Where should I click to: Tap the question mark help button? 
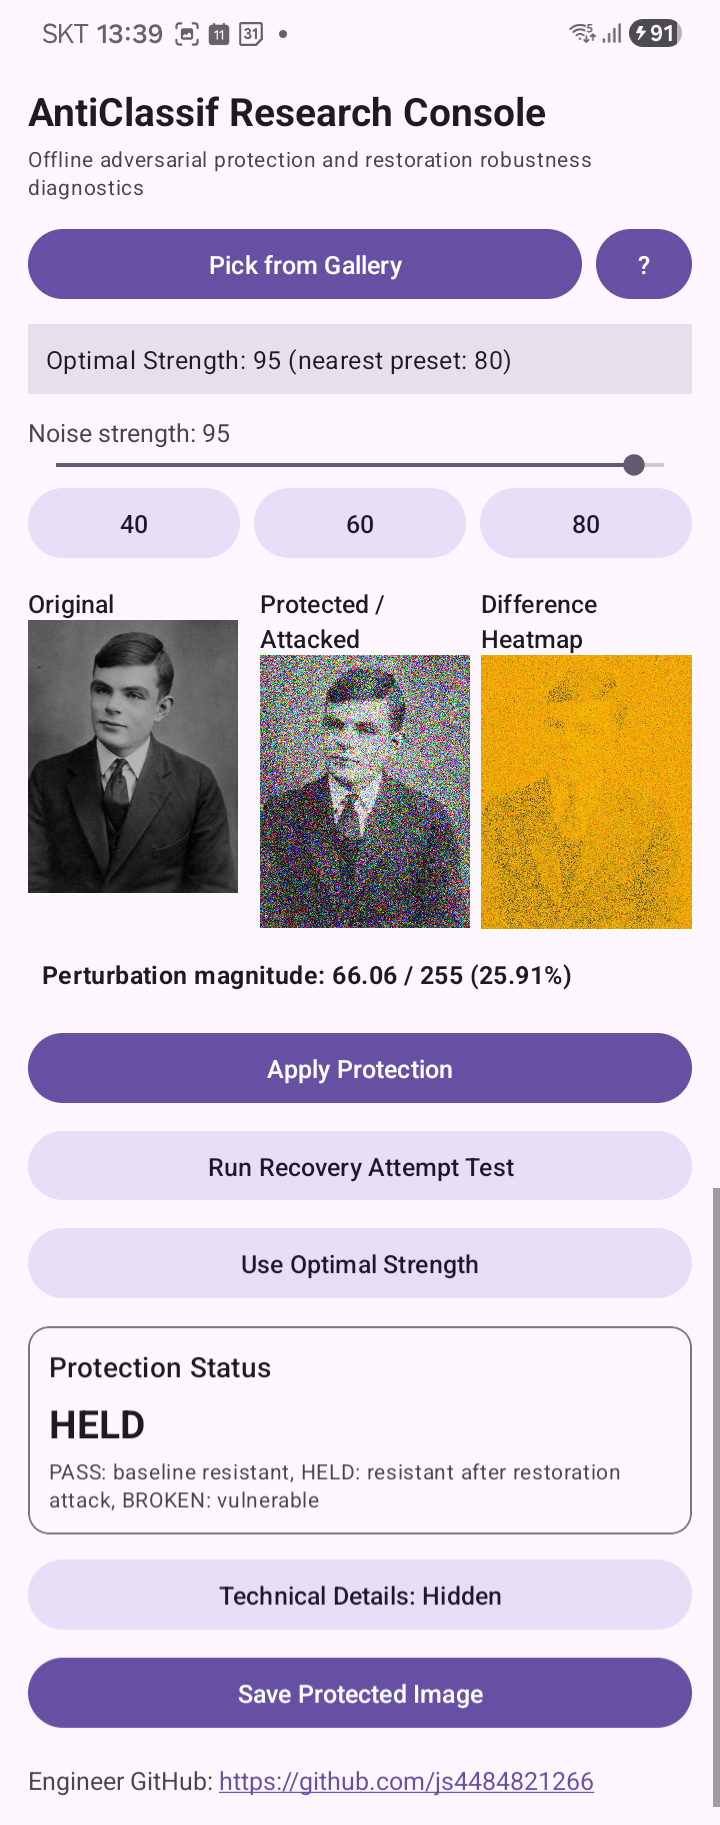643,265
